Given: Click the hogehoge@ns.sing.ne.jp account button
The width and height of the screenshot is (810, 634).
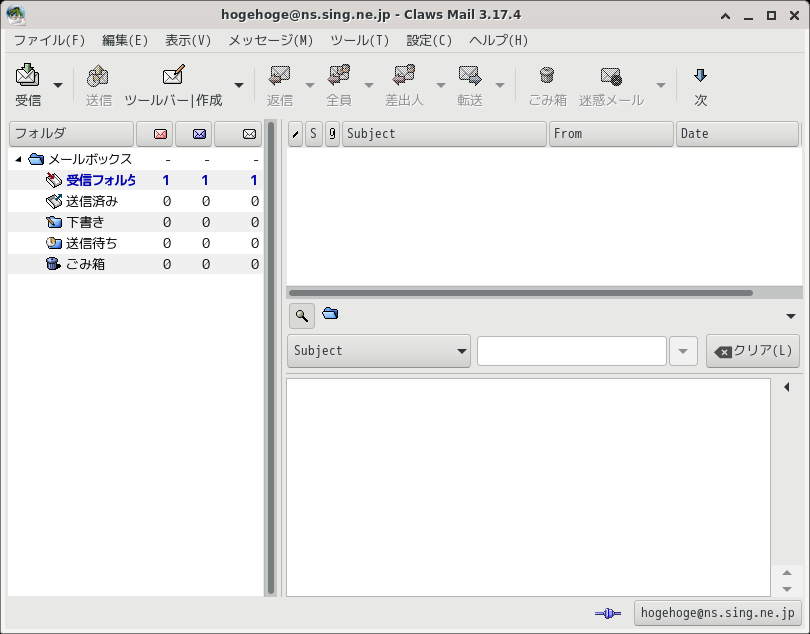Looking at the screenshot, I should [718, 613].
